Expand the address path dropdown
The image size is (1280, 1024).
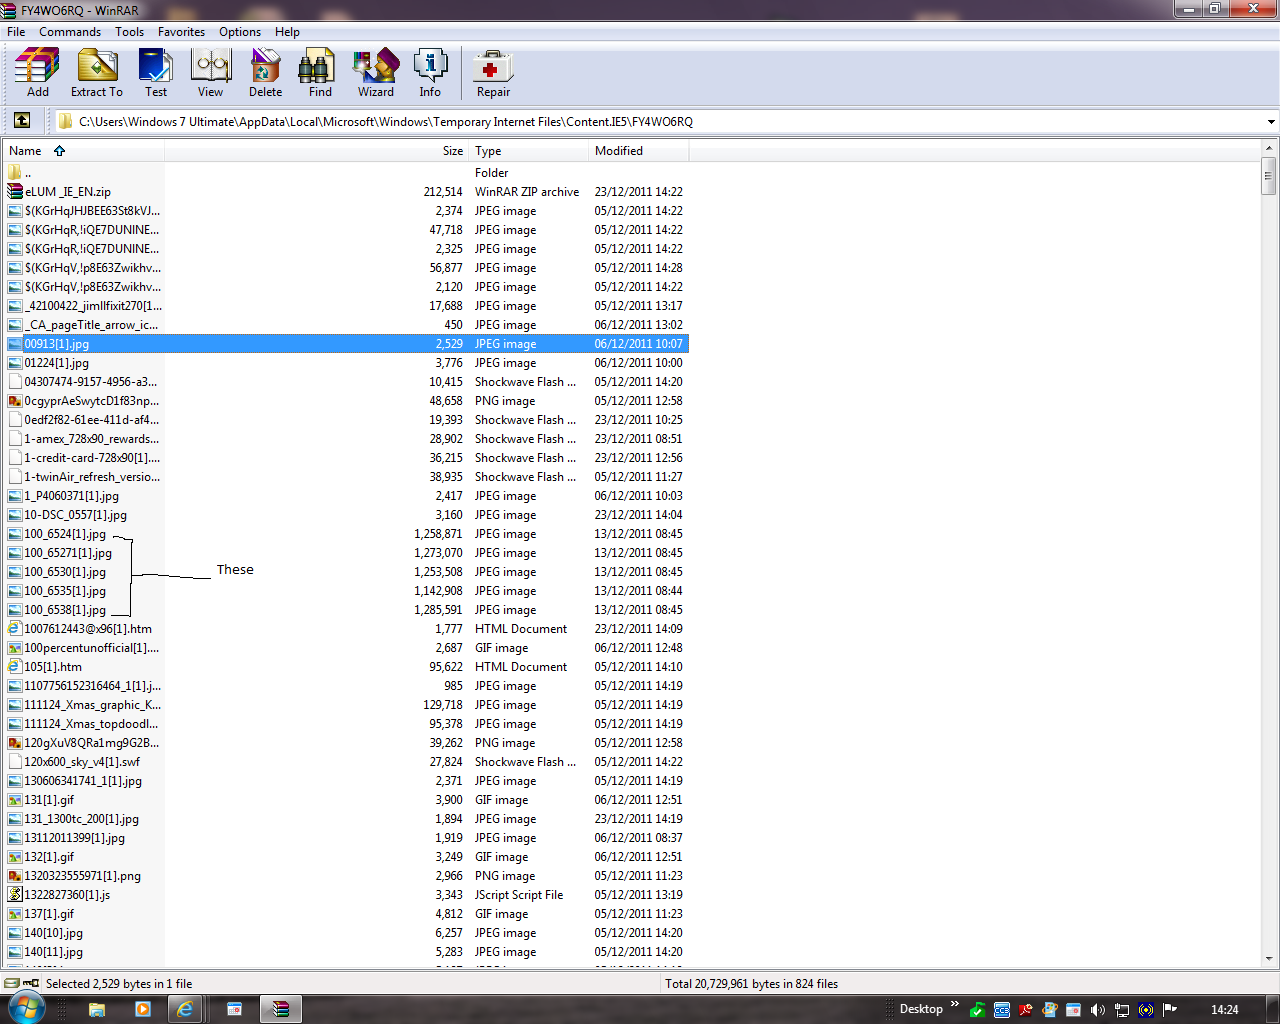1271,122
